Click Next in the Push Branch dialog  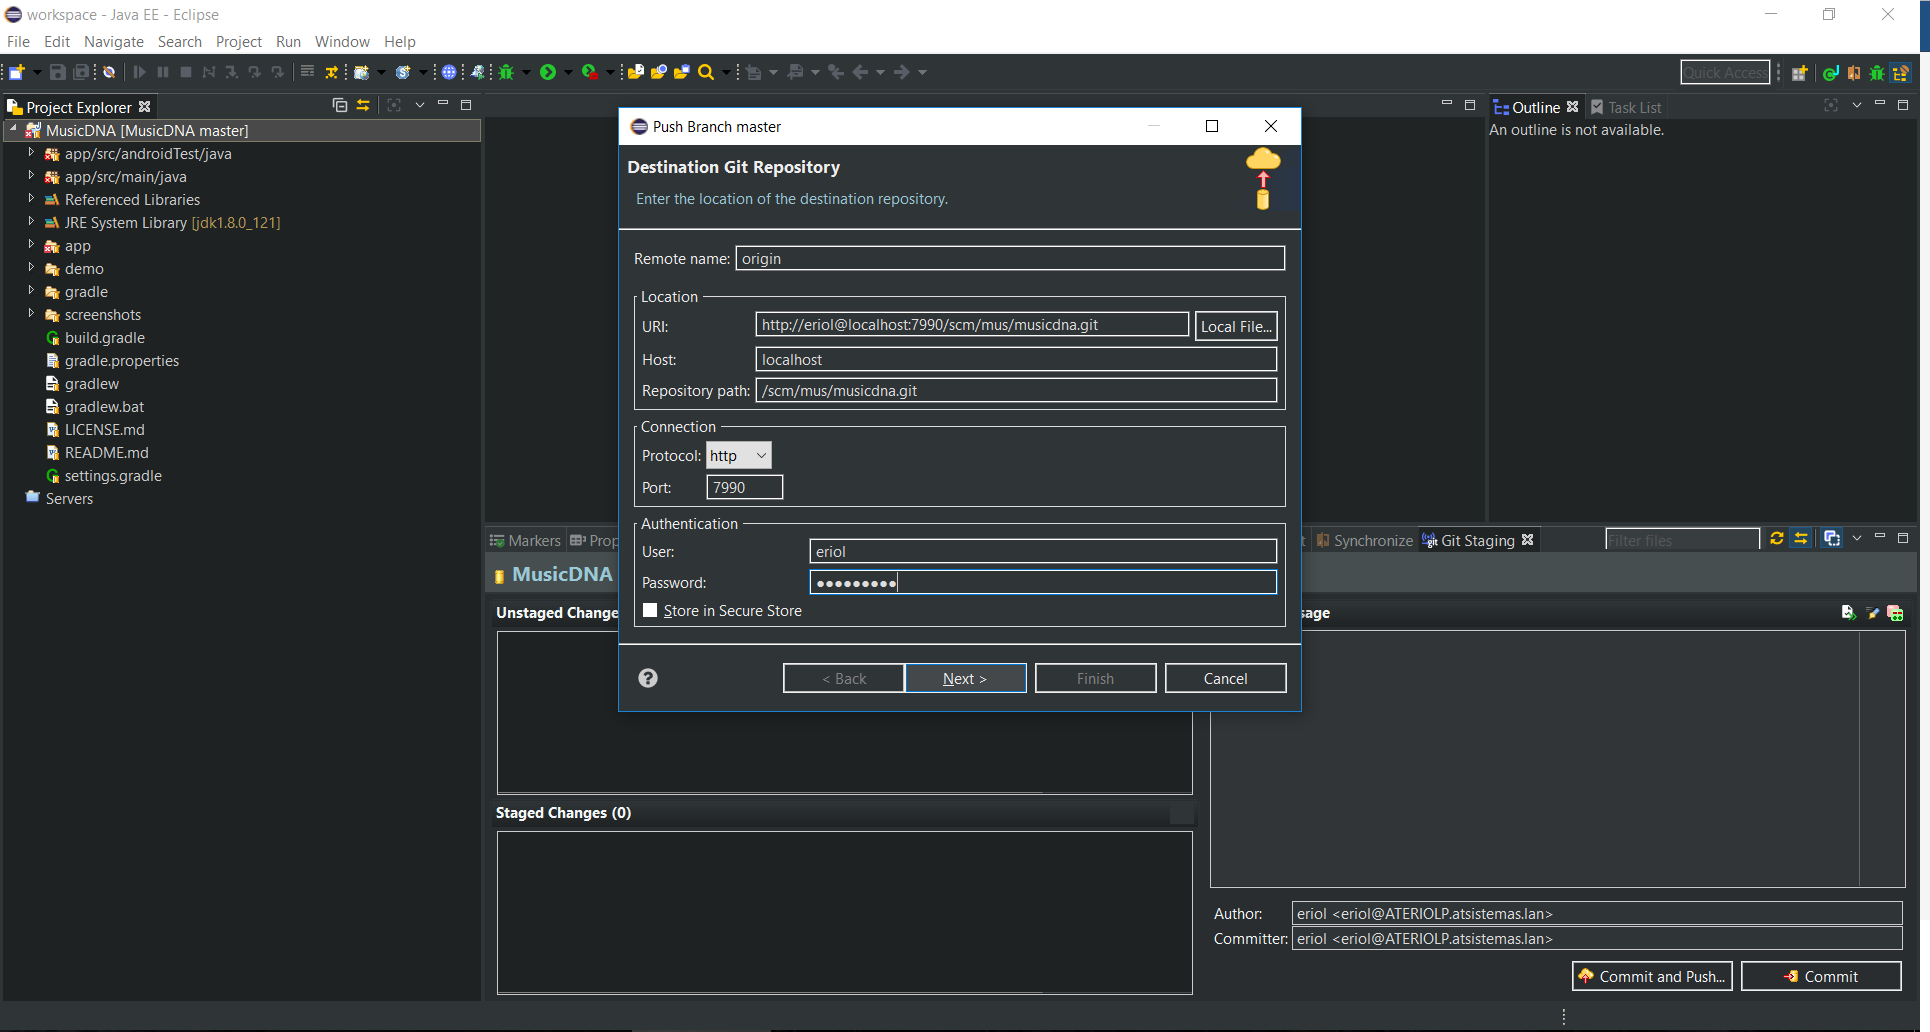[x=965, y=678]
